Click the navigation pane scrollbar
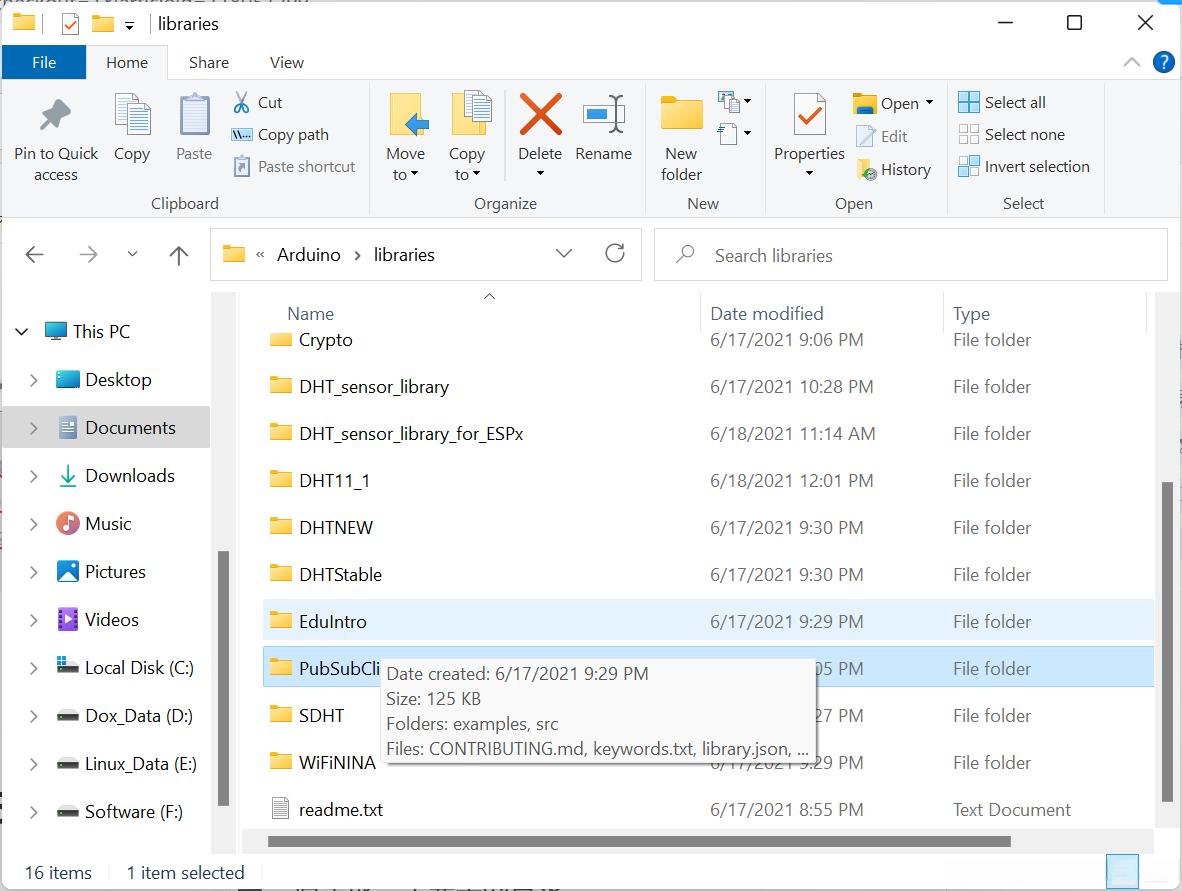1182x891 pixels. coord(223,678)
